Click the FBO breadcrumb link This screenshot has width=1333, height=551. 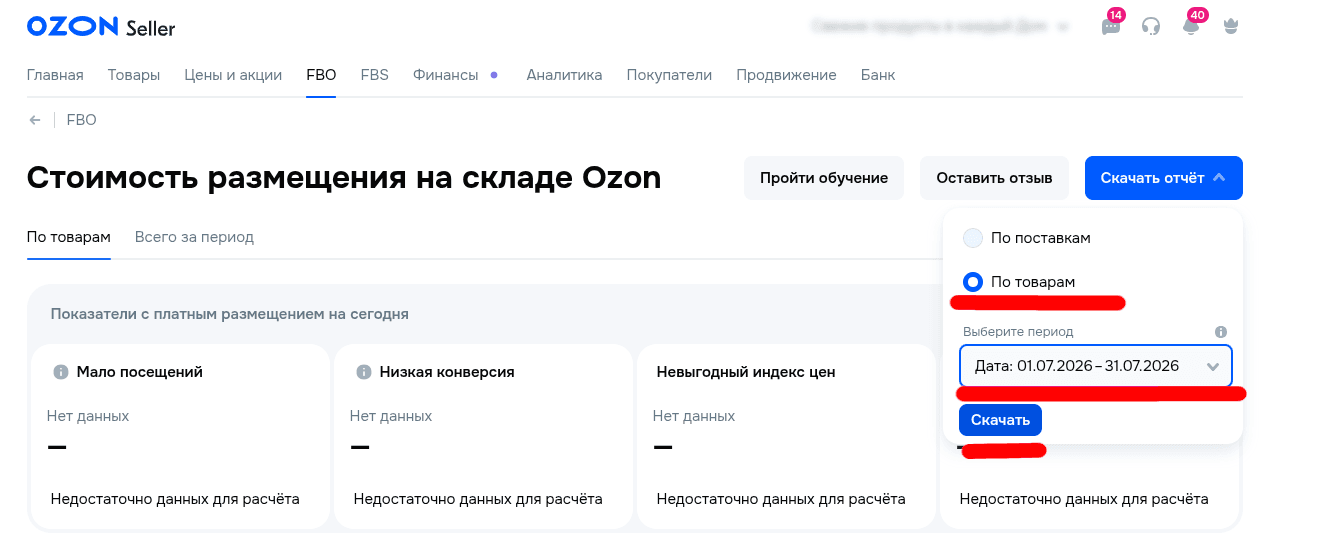(x=81, y=120)
